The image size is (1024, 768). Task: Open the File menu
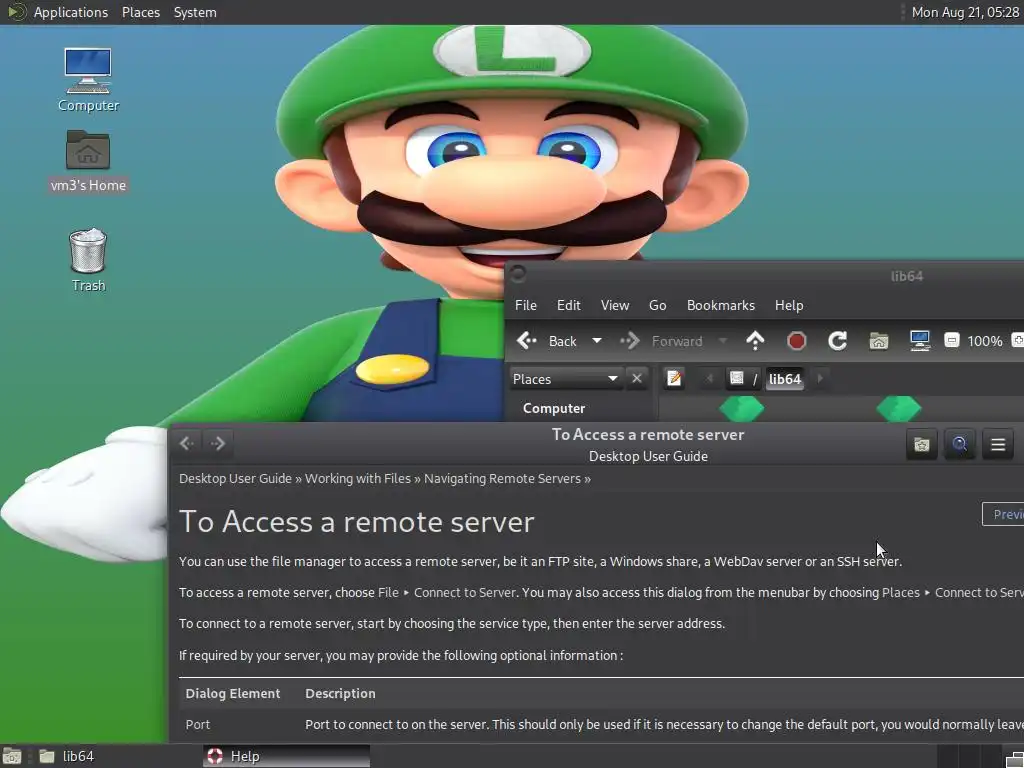[x=526, y=305]
